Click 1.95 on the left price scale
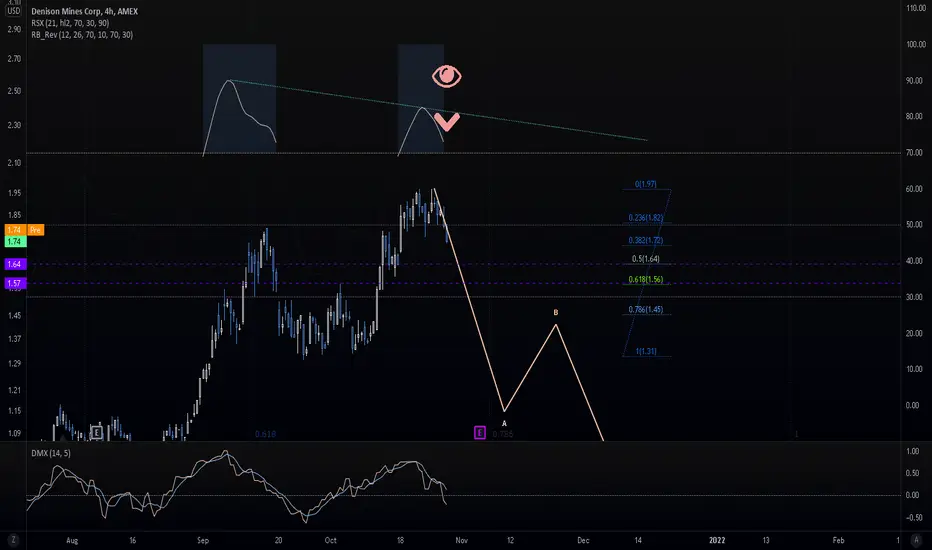Image resolution: width=932 pixels, height=550 pixels. 14,193
